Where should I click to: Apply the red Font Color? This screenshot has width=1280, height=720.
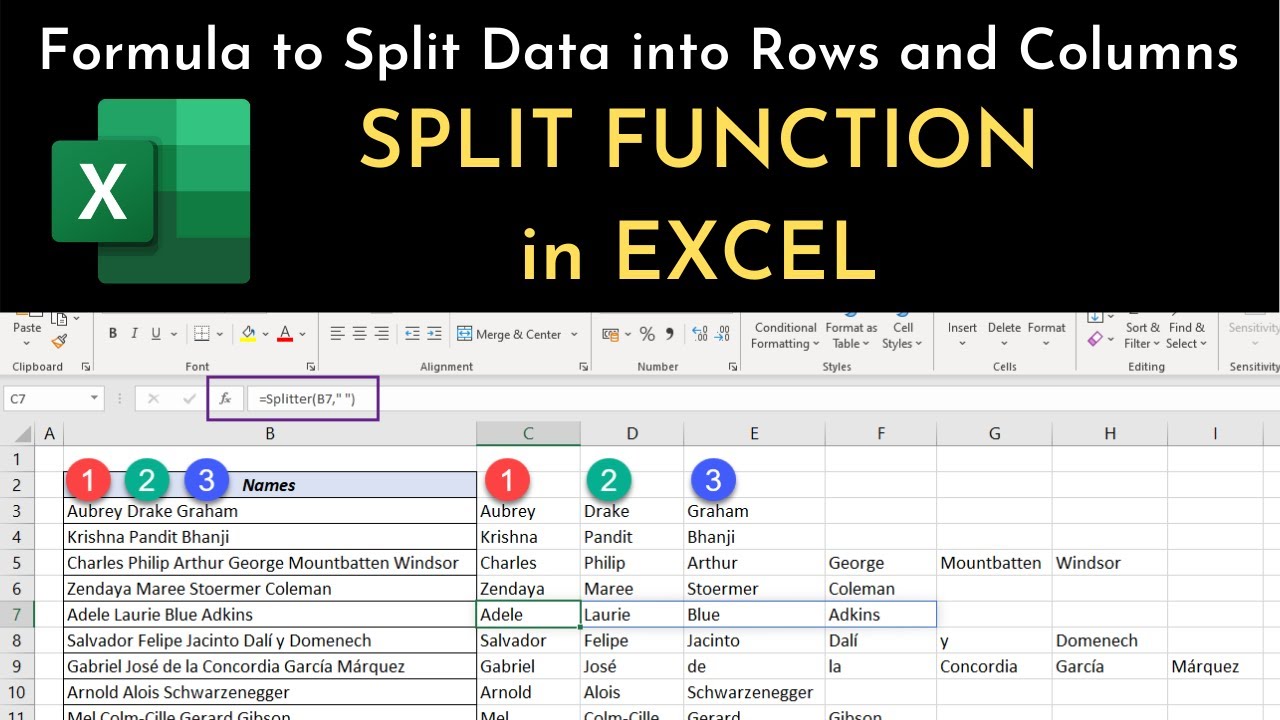click(x=285, y=334)
